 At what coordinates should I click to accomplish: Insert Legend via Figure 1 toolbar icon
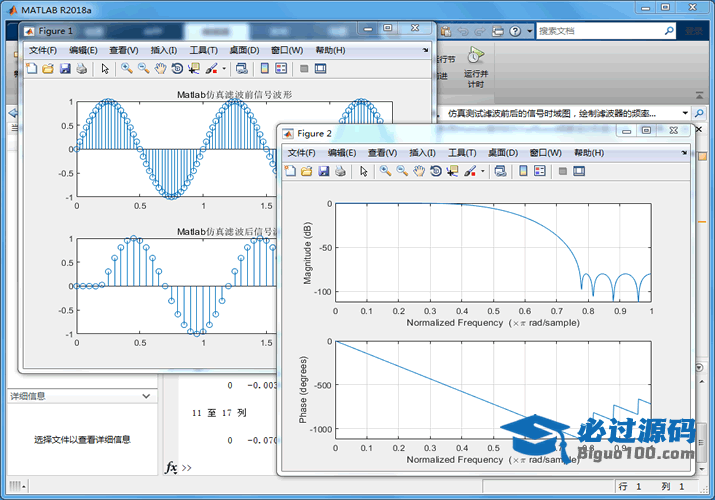[281, 69]
